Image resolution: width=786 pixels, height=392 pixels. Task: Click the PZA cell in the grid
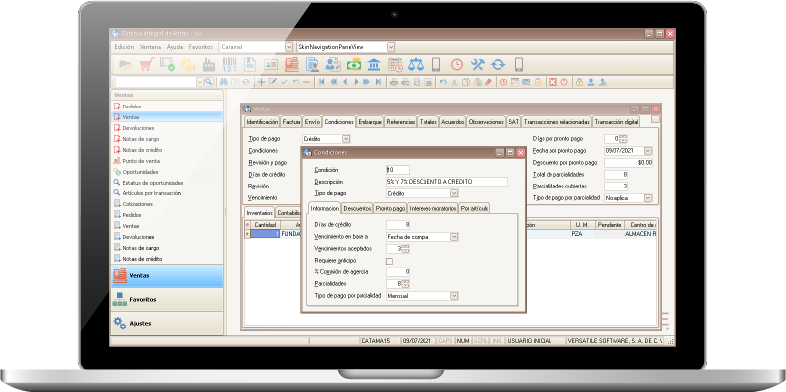583,234
